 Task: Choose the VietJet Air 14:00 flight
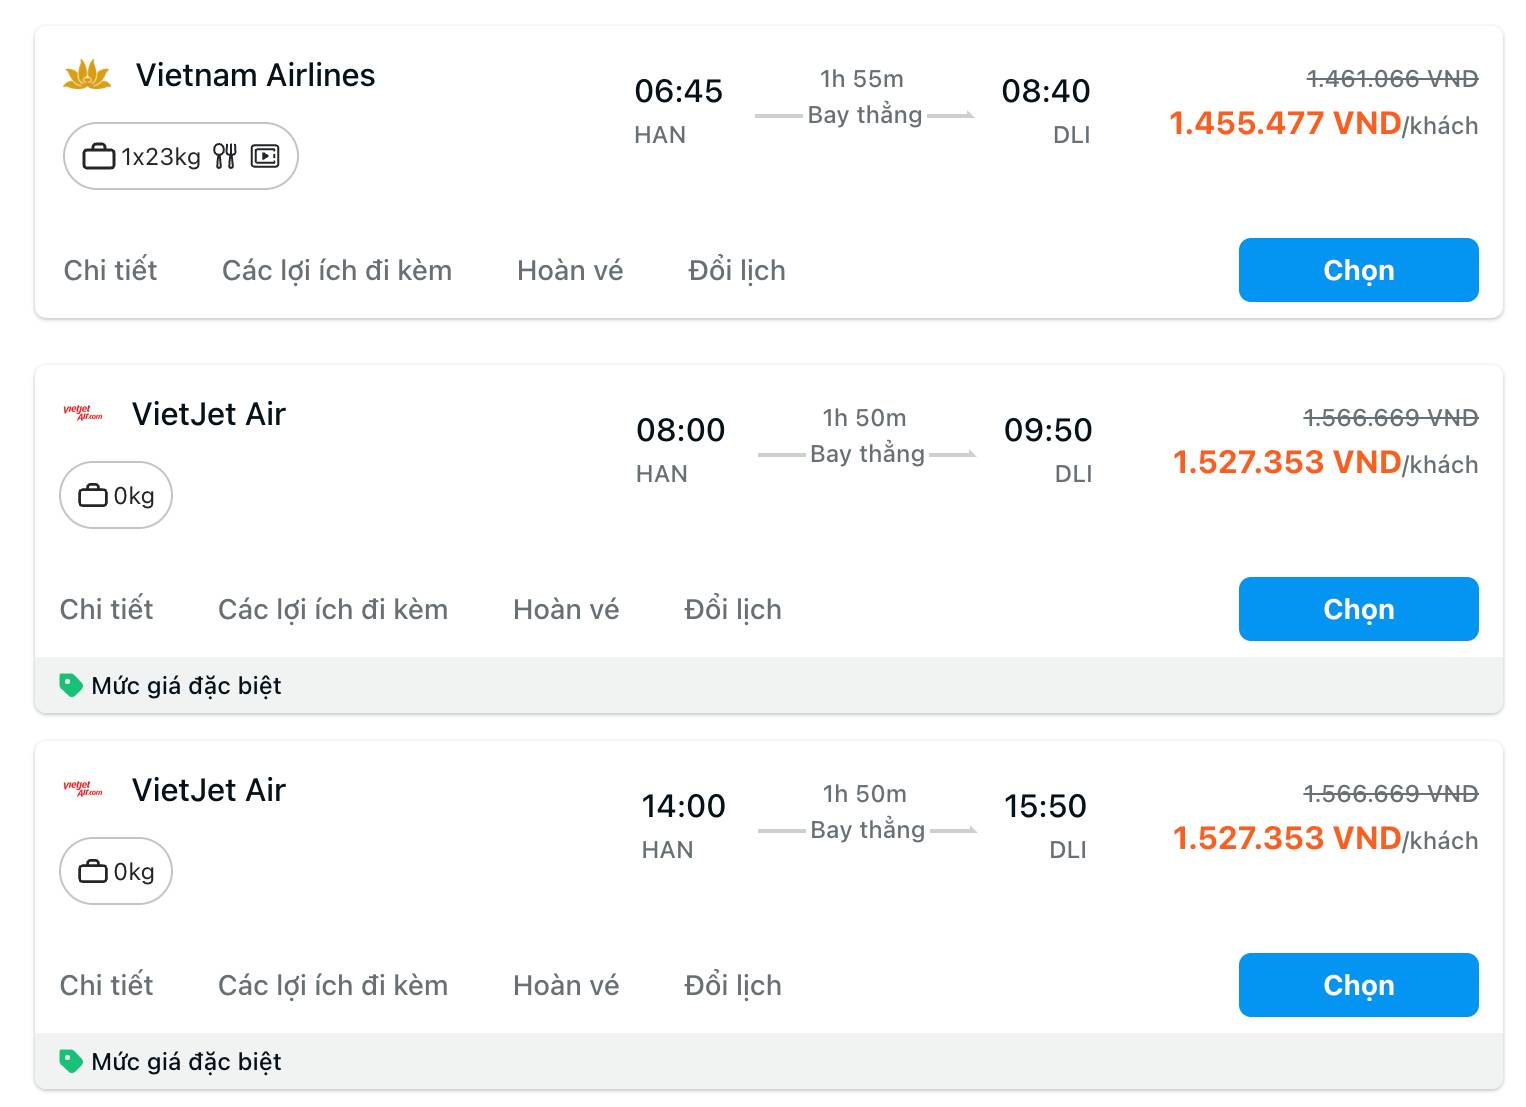(x=1358, y=985)
